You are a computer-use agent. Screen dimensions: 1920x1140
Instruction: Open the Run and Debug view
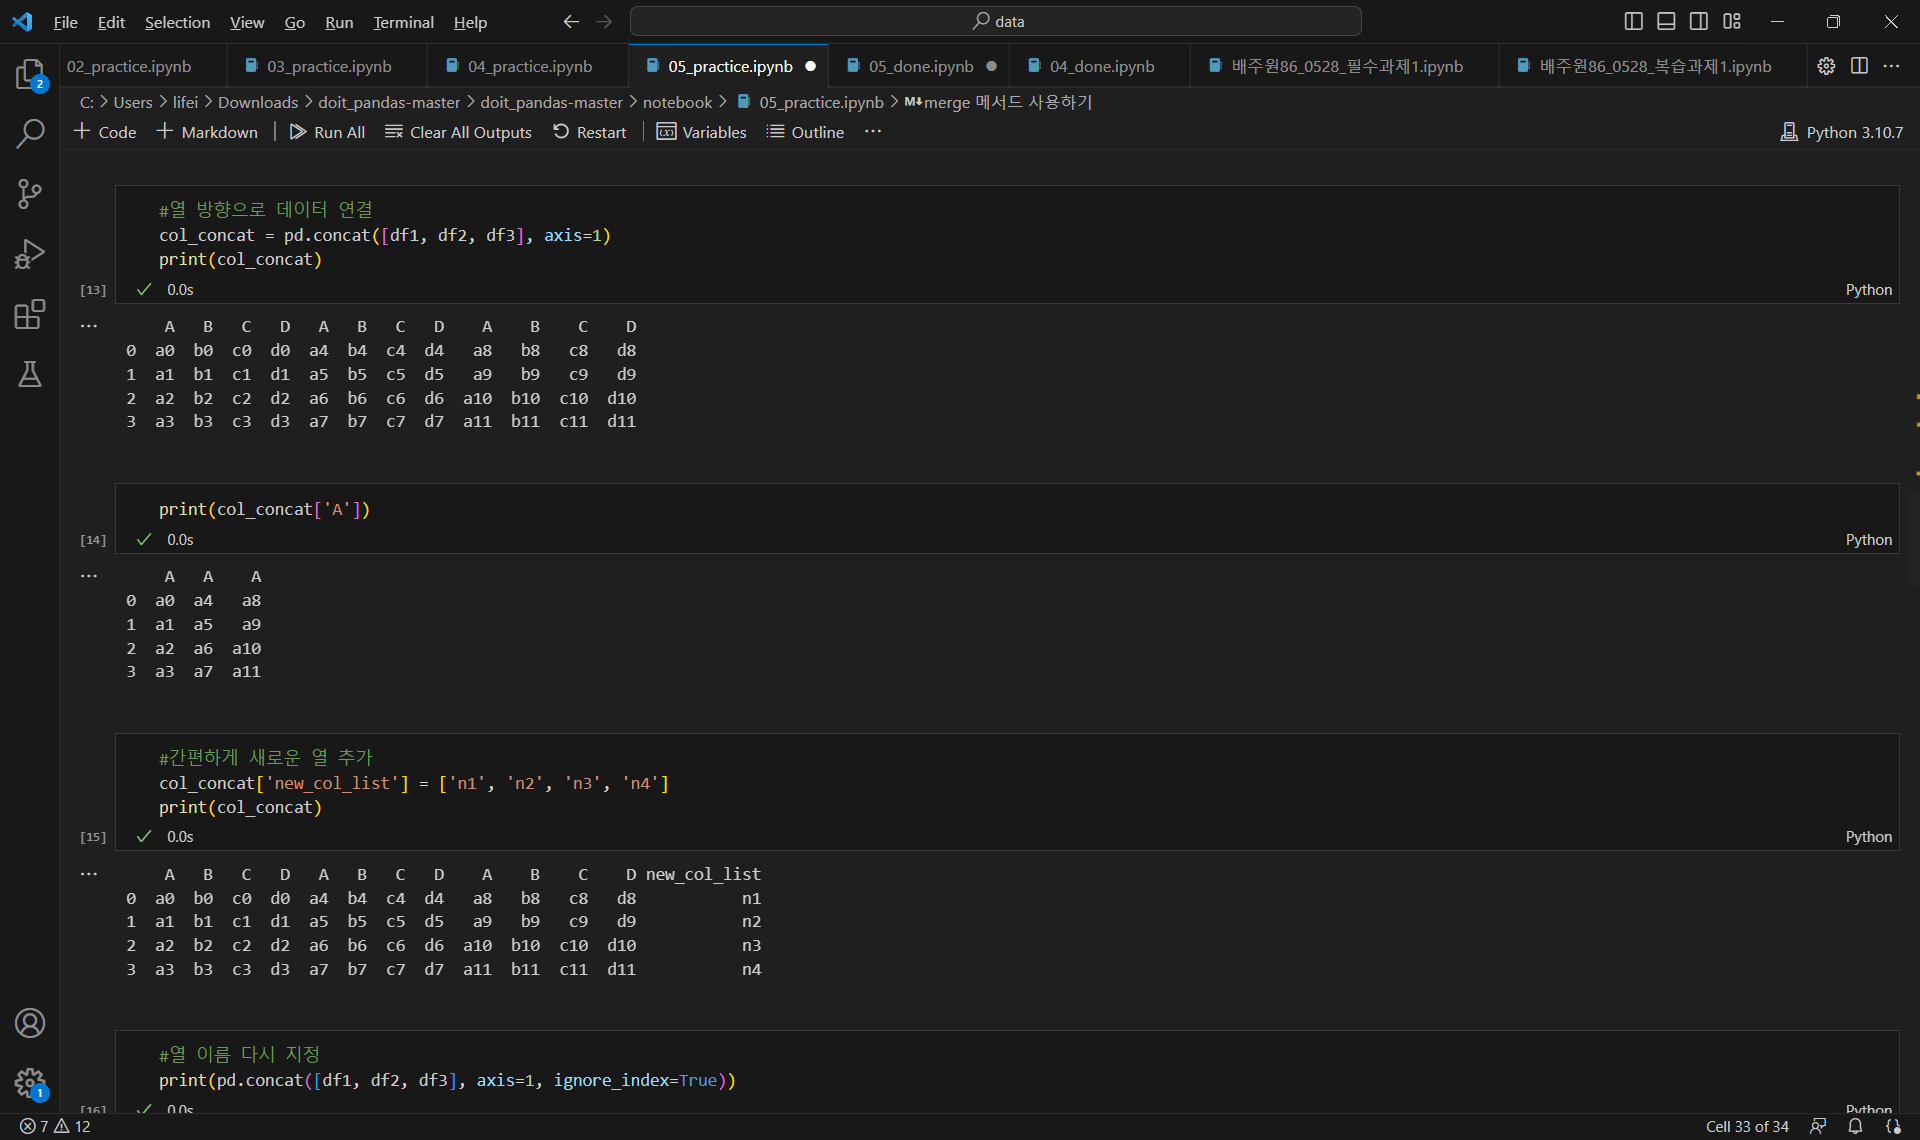click(x=30, y=254)
